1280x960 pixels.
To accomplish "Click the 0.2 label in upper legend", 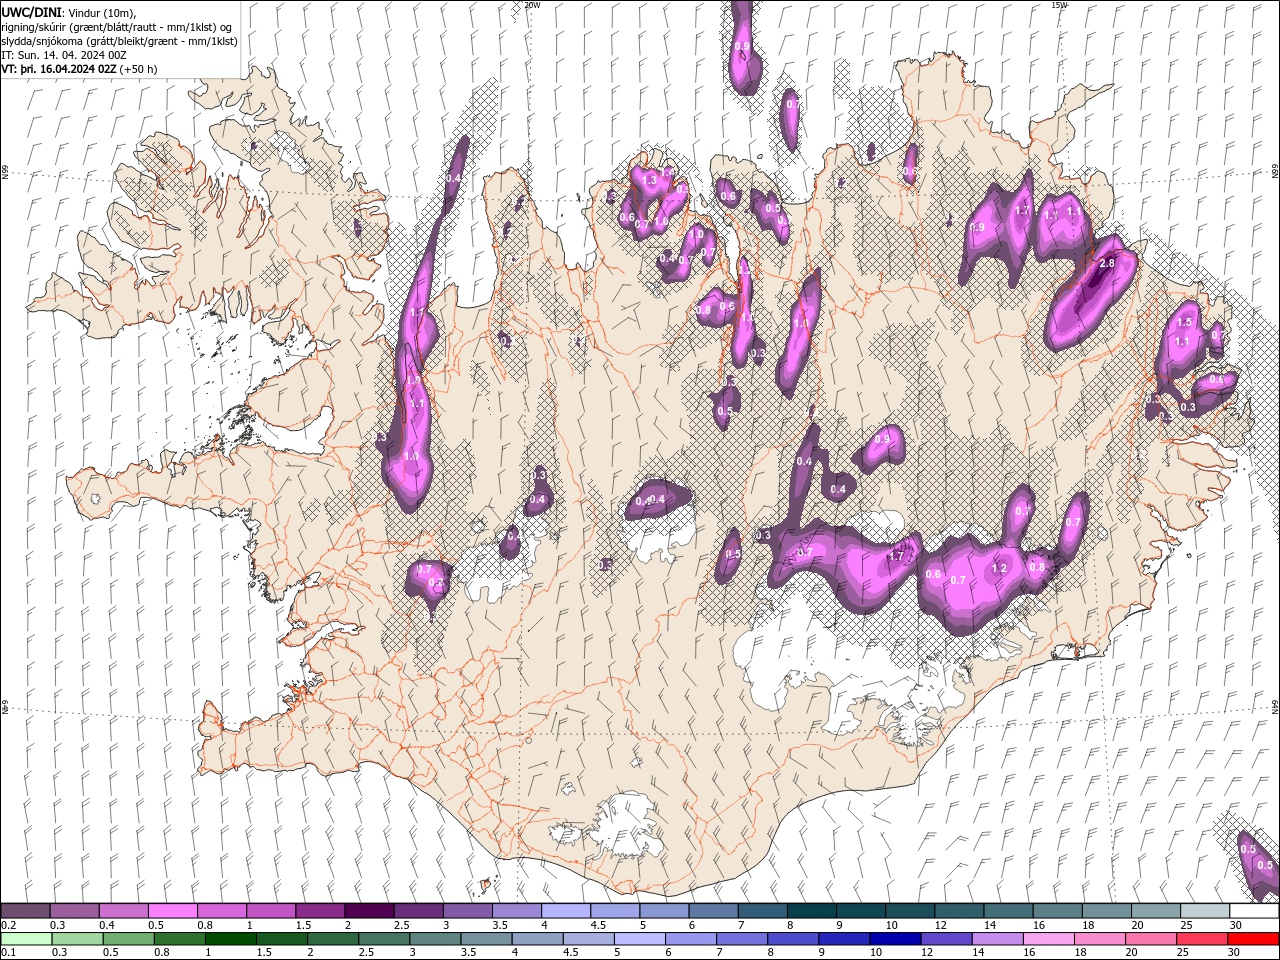I will 8,925.
